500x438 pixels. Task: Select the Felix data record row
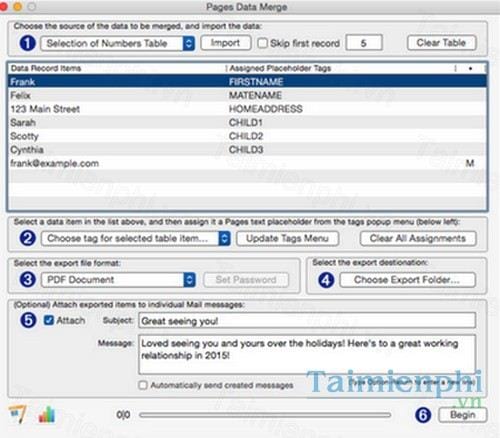(x=247, y=95)
